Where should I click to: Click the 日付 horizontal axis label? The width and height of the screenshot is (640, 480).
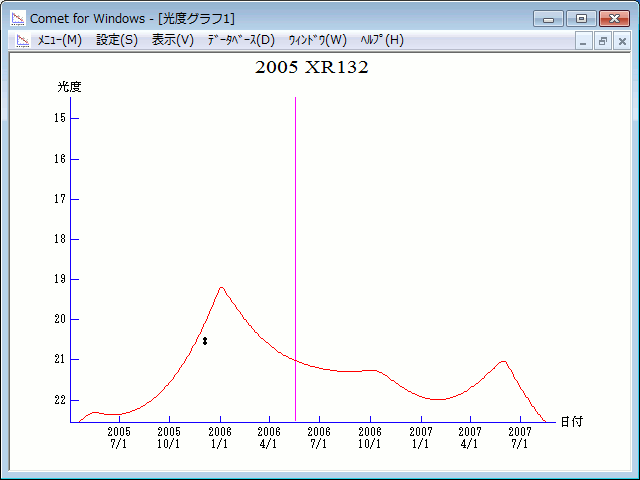(x=571, y=422)
